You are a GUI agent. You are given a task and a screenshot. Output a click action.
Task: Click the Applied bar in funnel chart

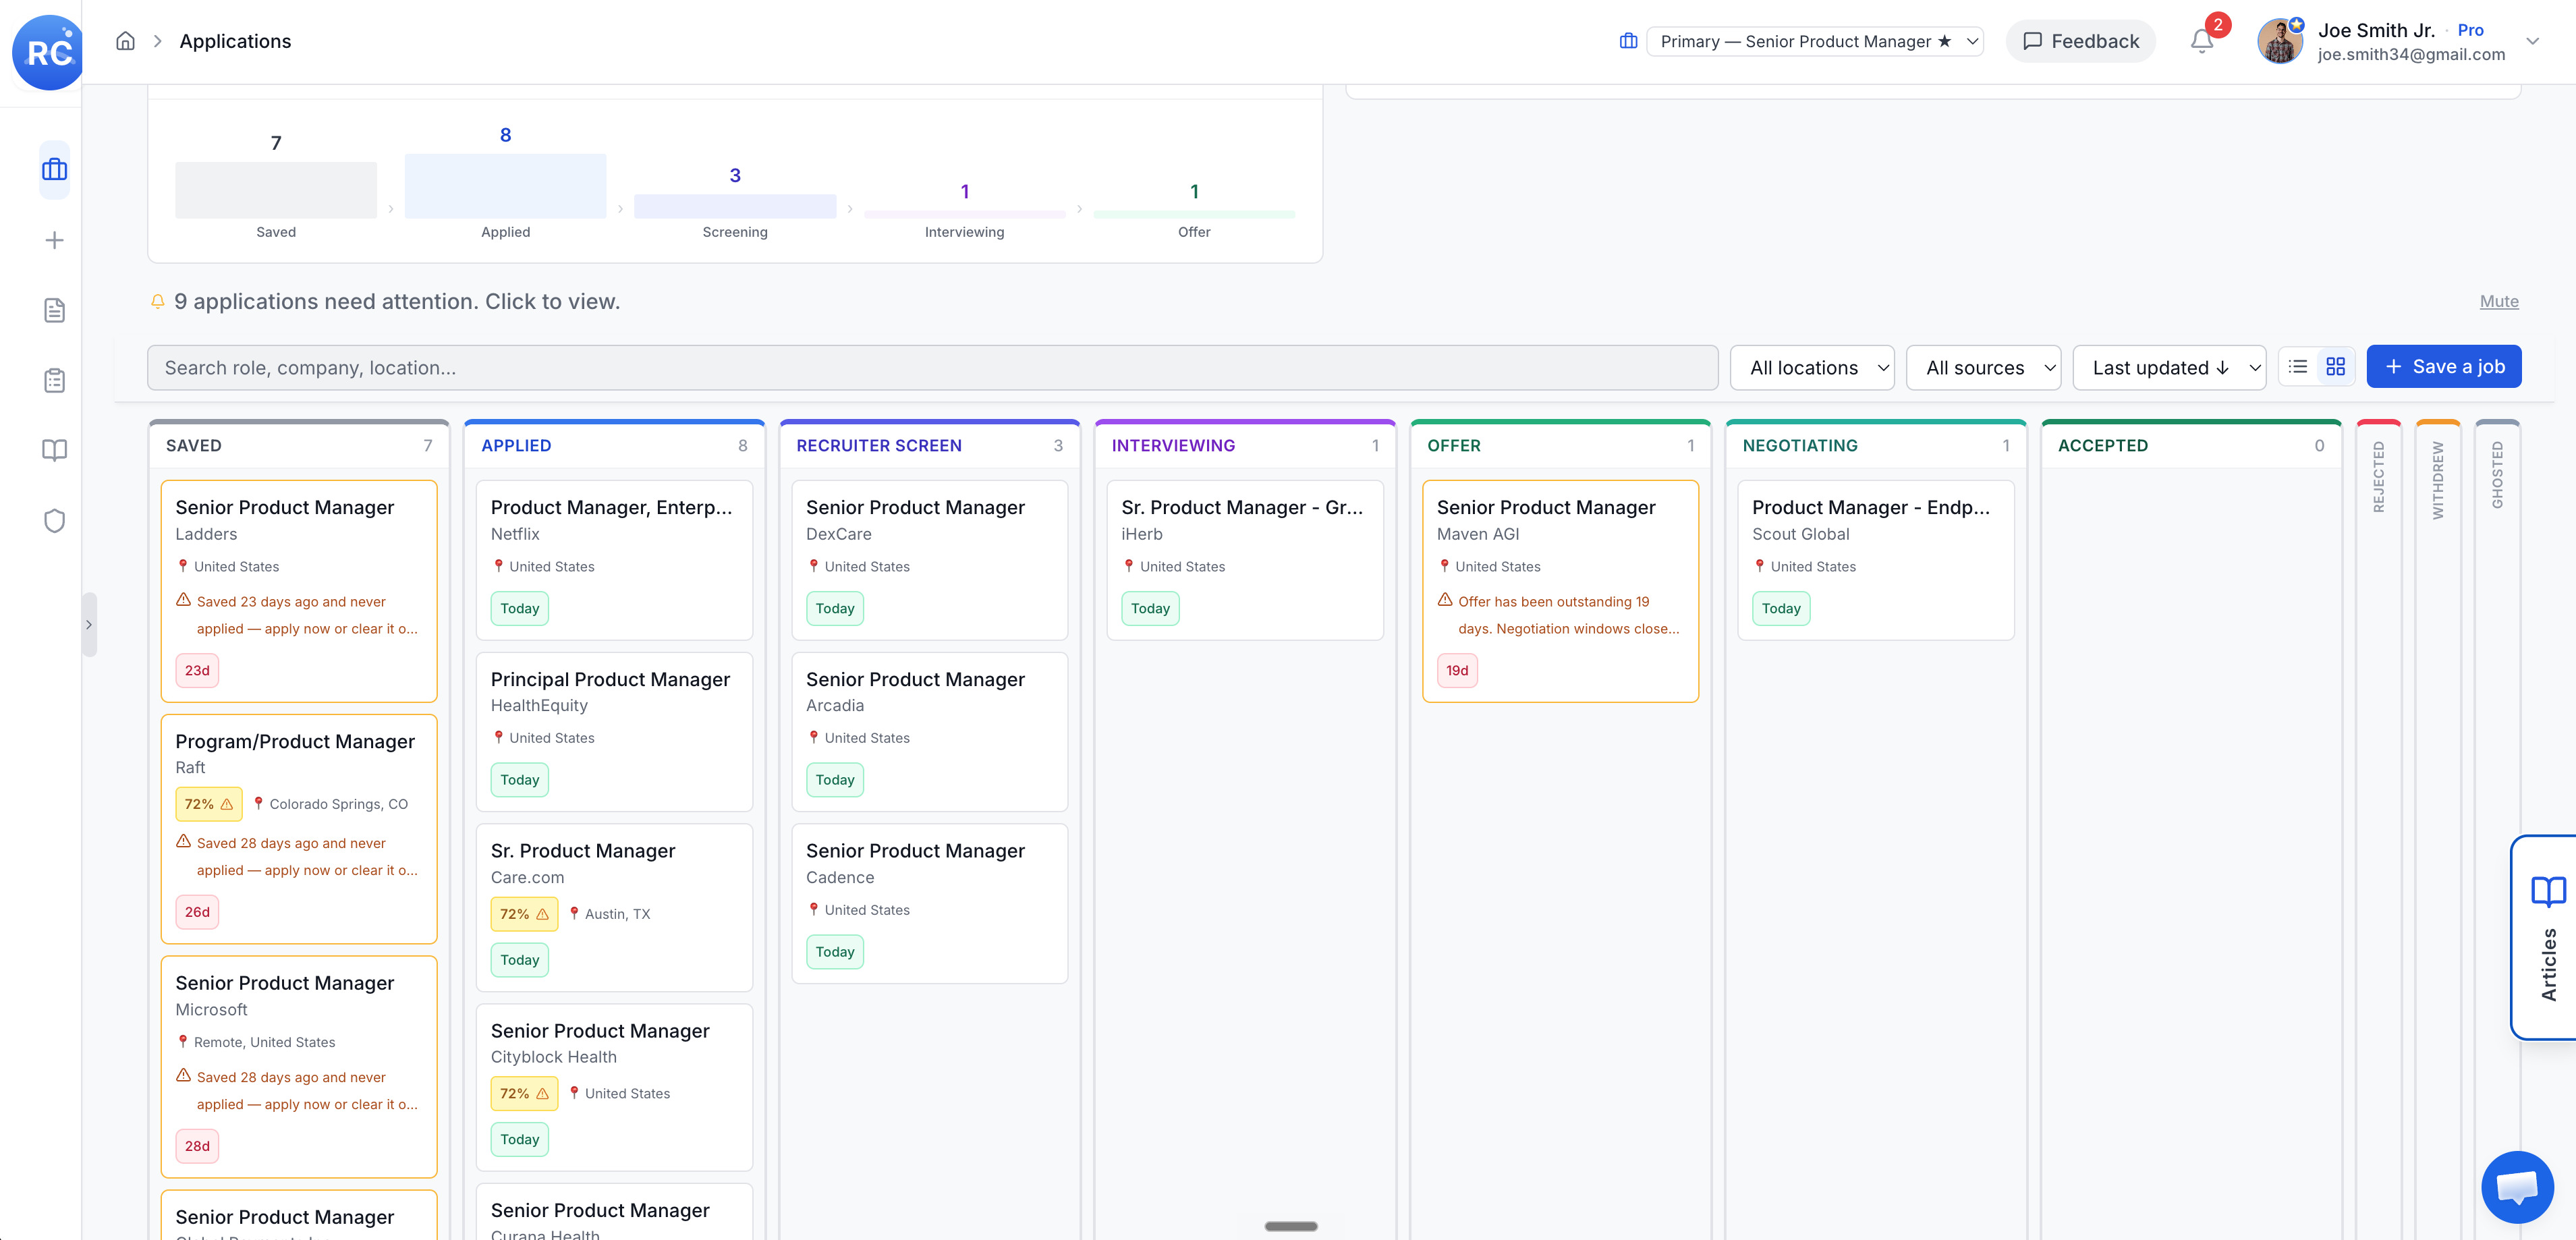click(x=505, y=186)
